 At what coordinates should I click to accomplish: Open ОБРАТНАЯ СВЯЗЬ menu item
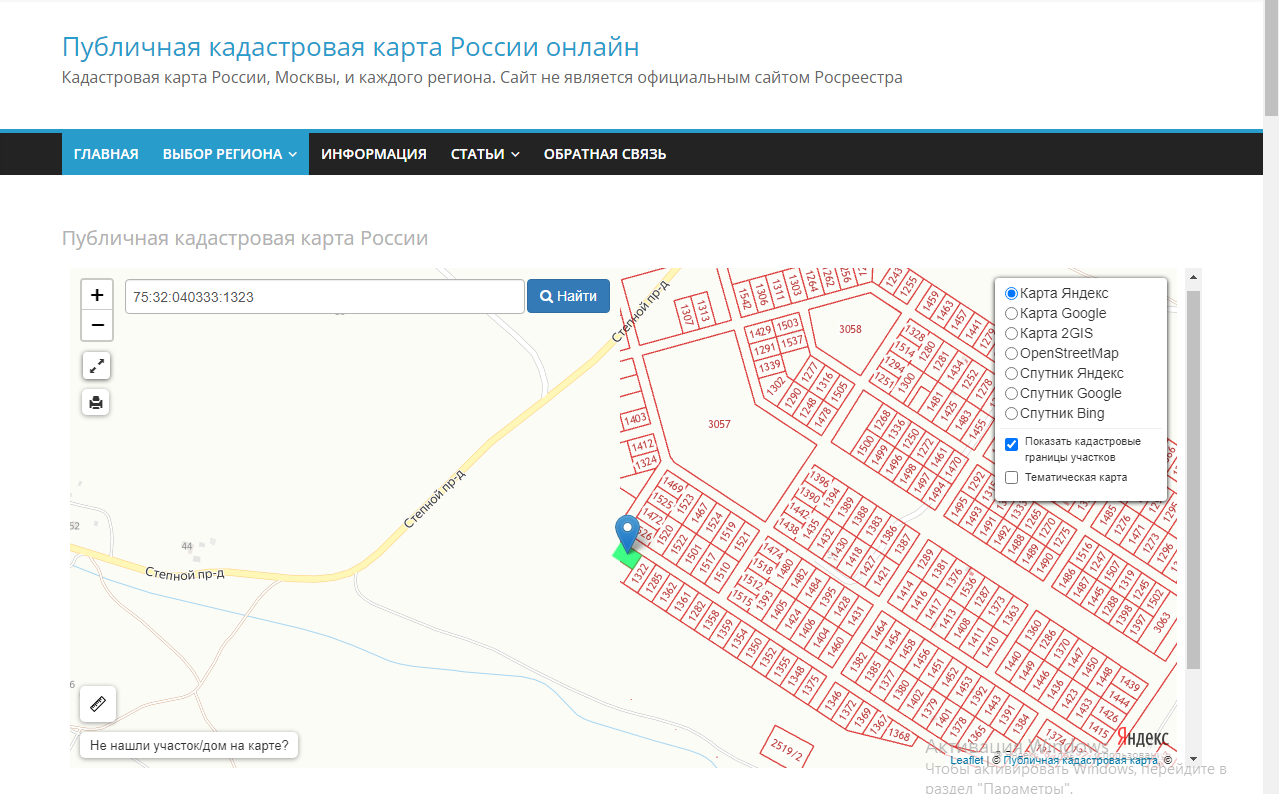(605, 154)
